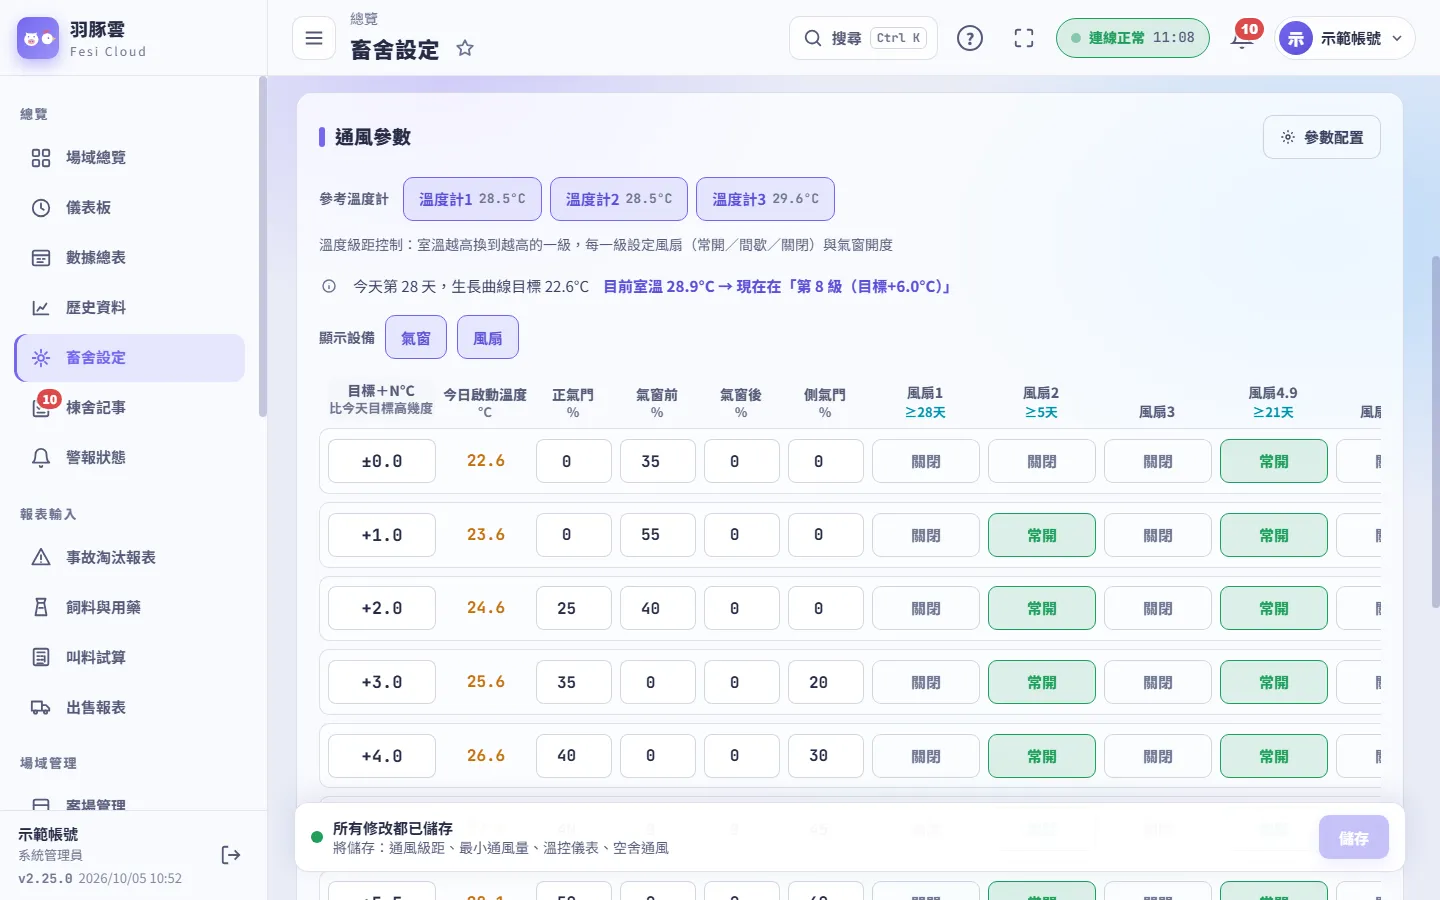Click the 儲存 save button

pyautogui.click(x=1354, y=838)
